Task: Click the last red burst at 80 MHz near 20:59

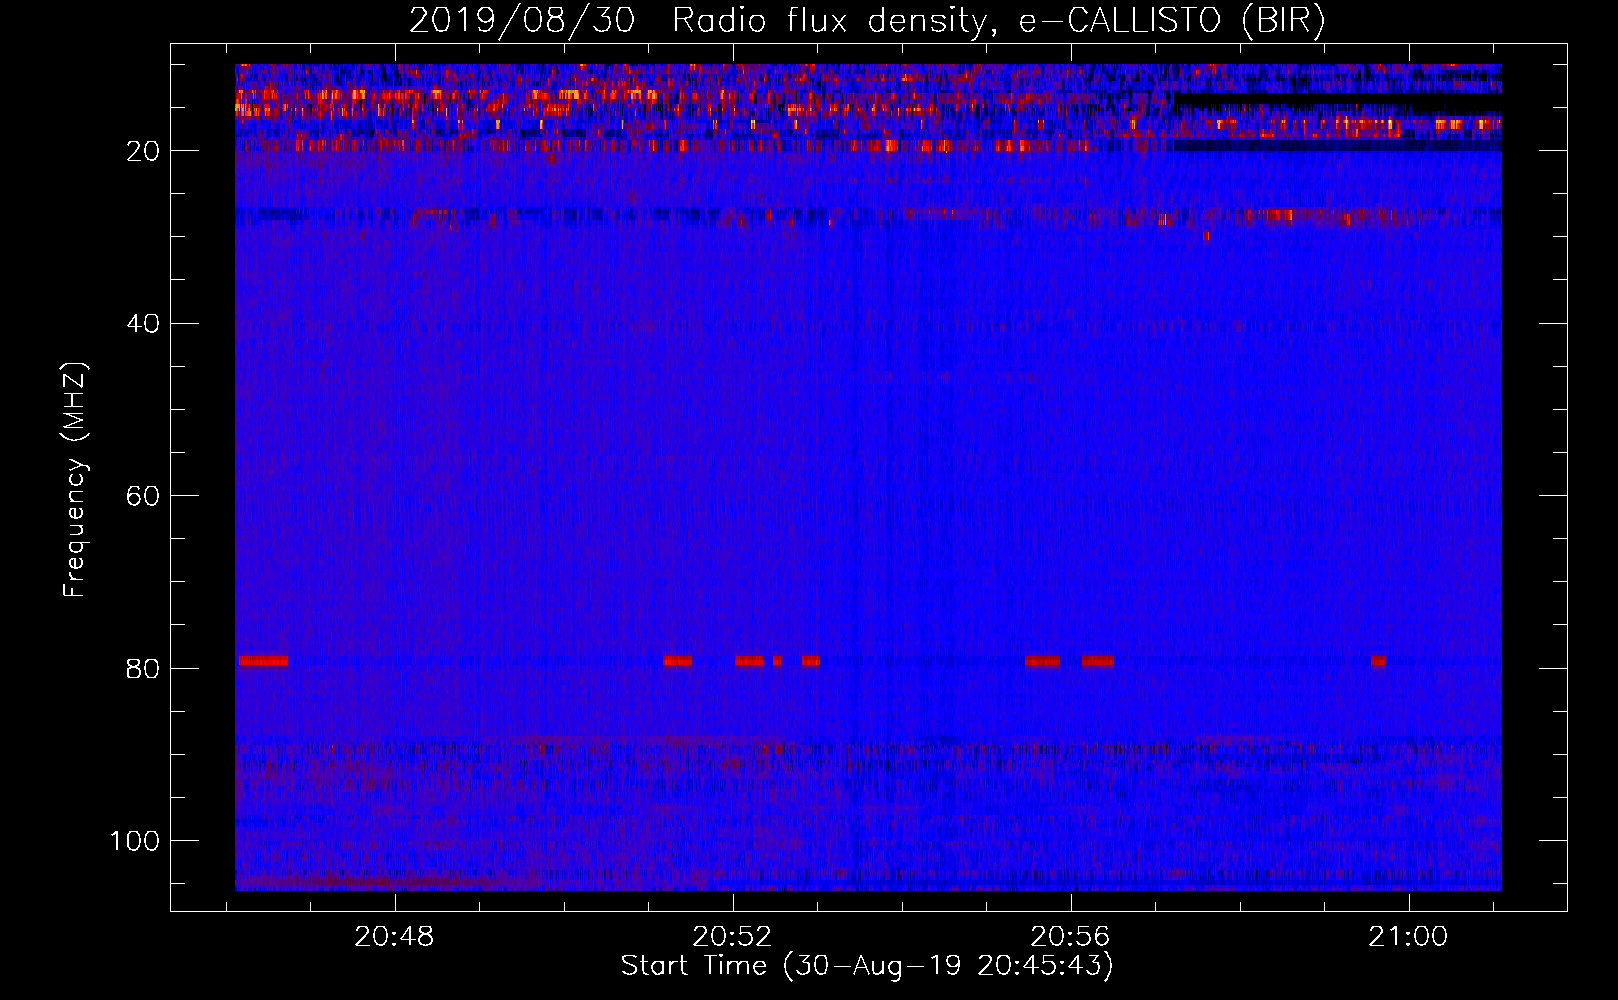Action: coord(1378,661)
